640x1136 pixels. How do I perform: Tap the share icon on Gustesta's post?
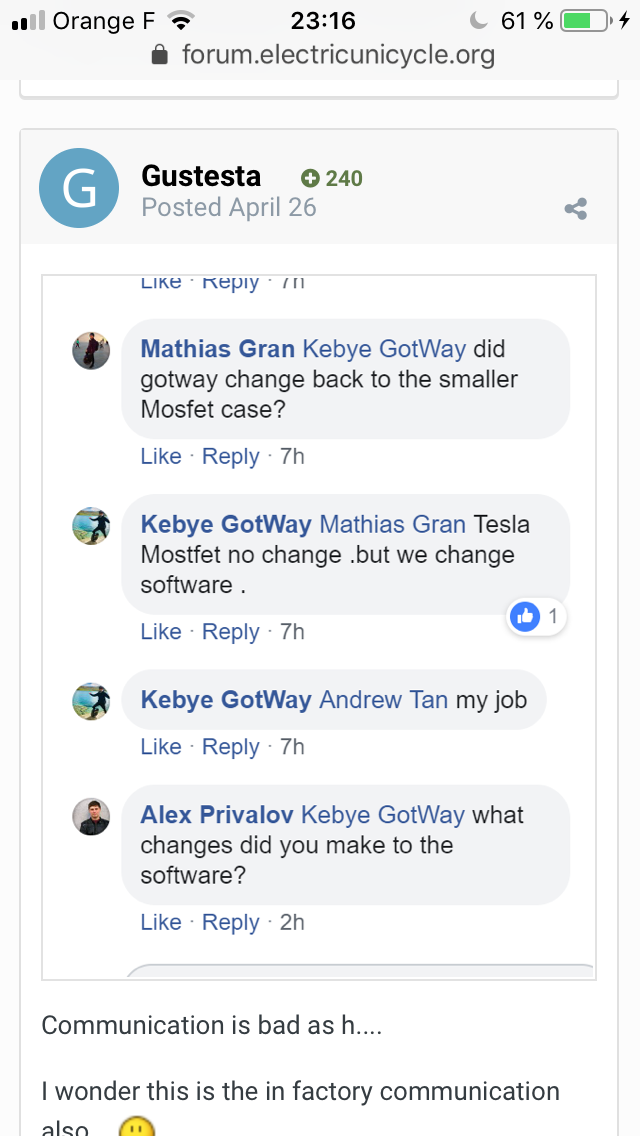[575, 209]
